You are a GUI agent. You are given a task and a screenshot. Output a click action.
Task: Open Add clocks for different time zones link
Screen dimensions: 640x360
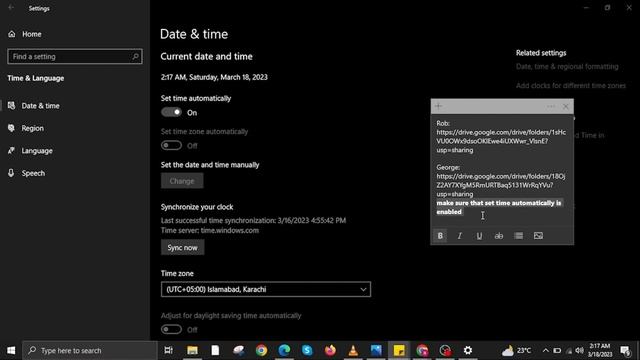(571, 86)
